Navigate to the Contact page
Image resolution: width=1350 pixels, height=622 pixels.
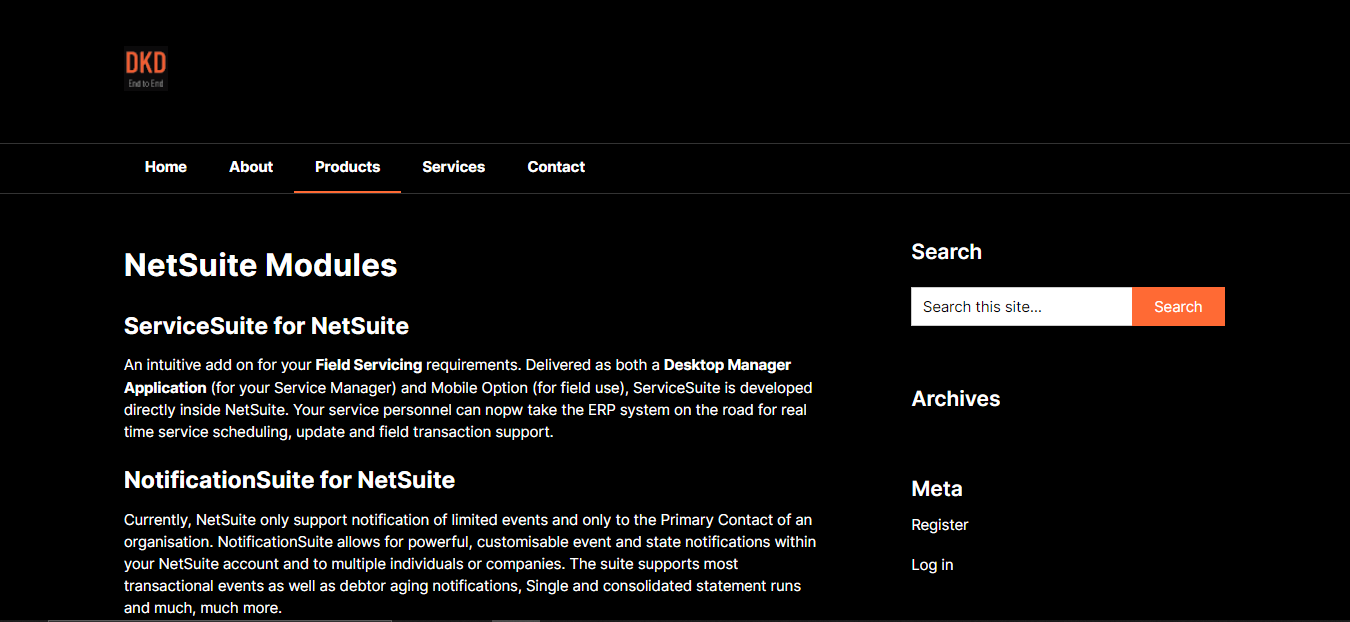coord(556,167)
